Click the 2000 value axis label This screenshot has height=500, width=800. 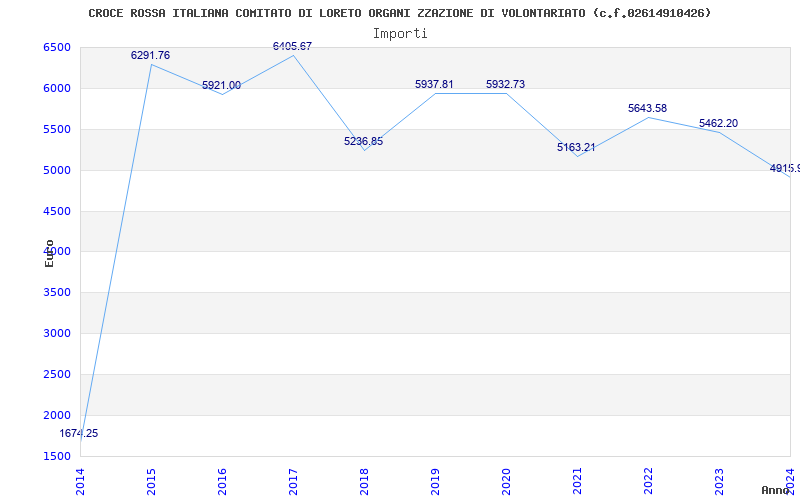click(x=56, y=415)
